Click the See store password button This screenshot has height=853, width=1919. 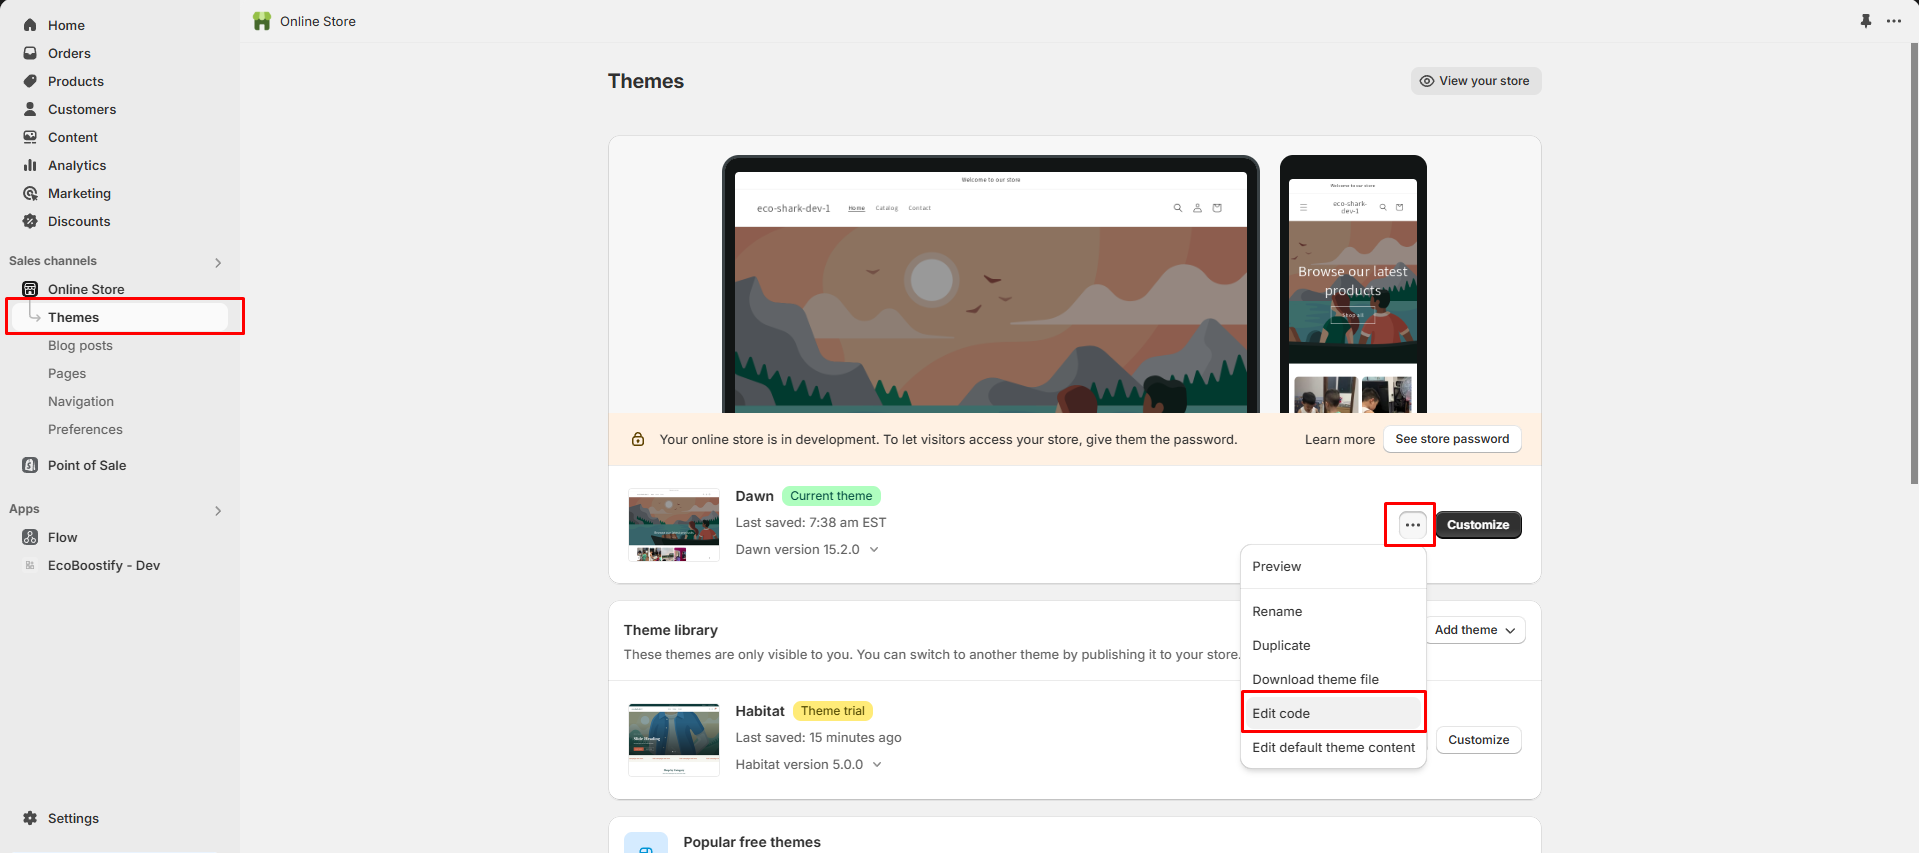click(x=1452, y=439)
